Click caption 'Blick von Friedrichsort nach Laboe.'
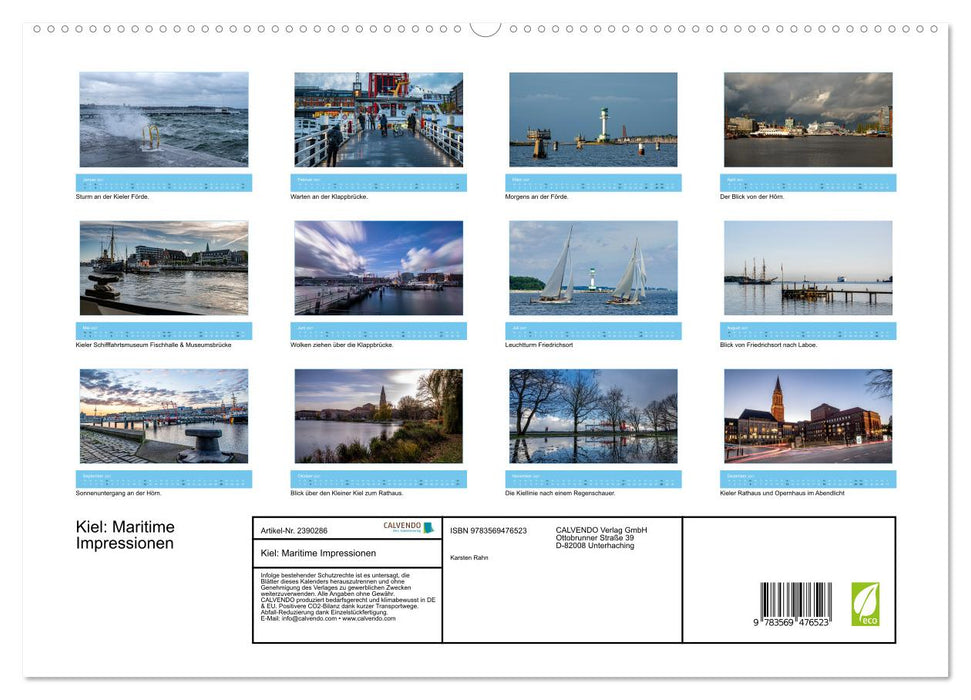Image resolution: width=971 pixels, height=700 pixels. 769,345
